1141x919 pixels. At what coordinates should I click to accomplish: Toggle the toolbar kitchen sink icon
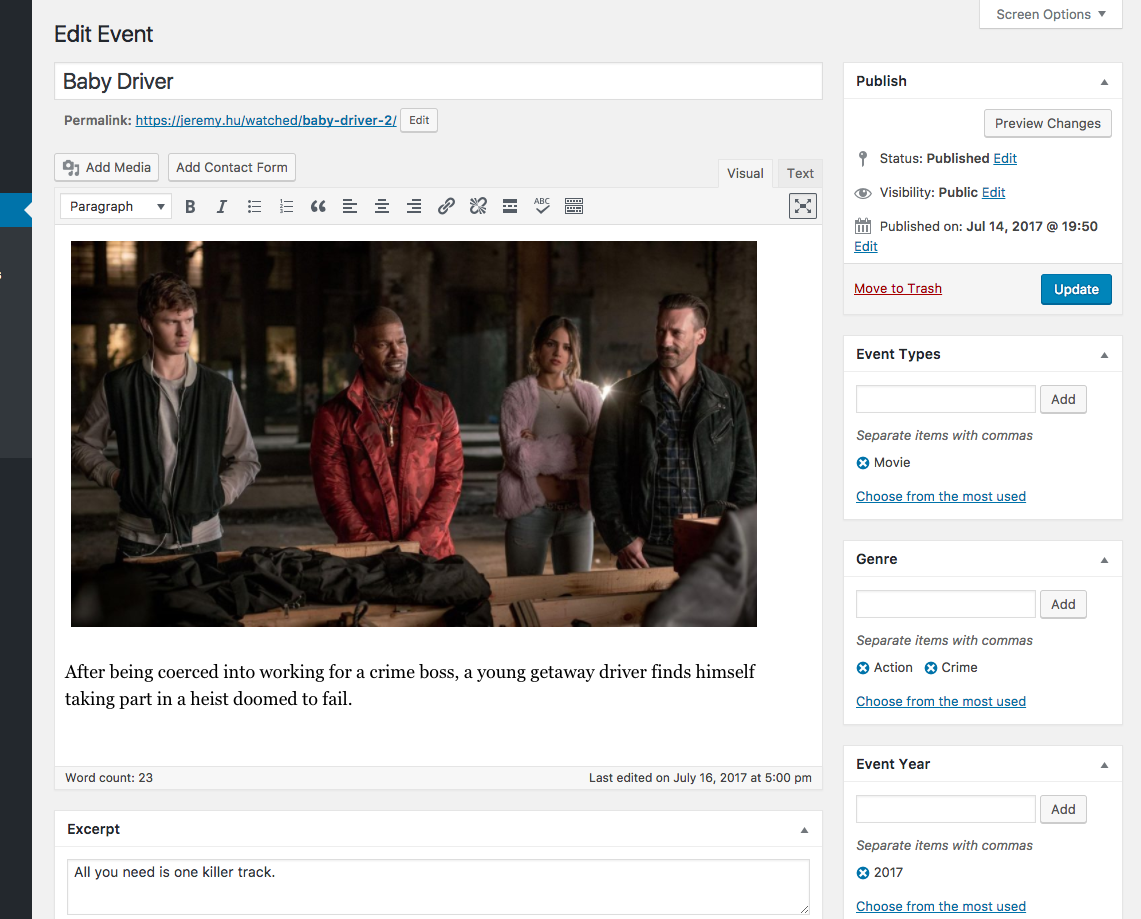coord(574,207)
